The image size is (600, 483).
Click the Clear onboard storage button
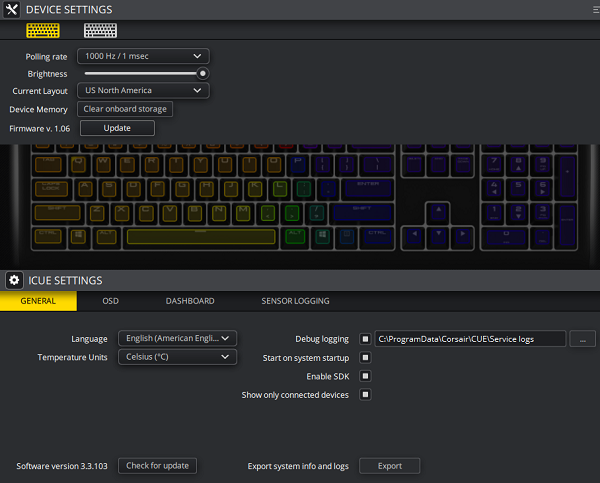click(126, 109)
